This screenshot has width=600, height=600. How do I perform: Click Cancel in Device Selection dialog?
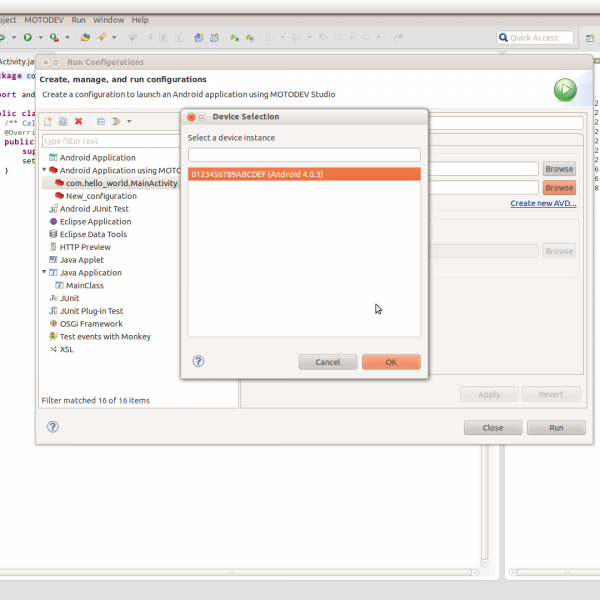(x=328, y=362)
